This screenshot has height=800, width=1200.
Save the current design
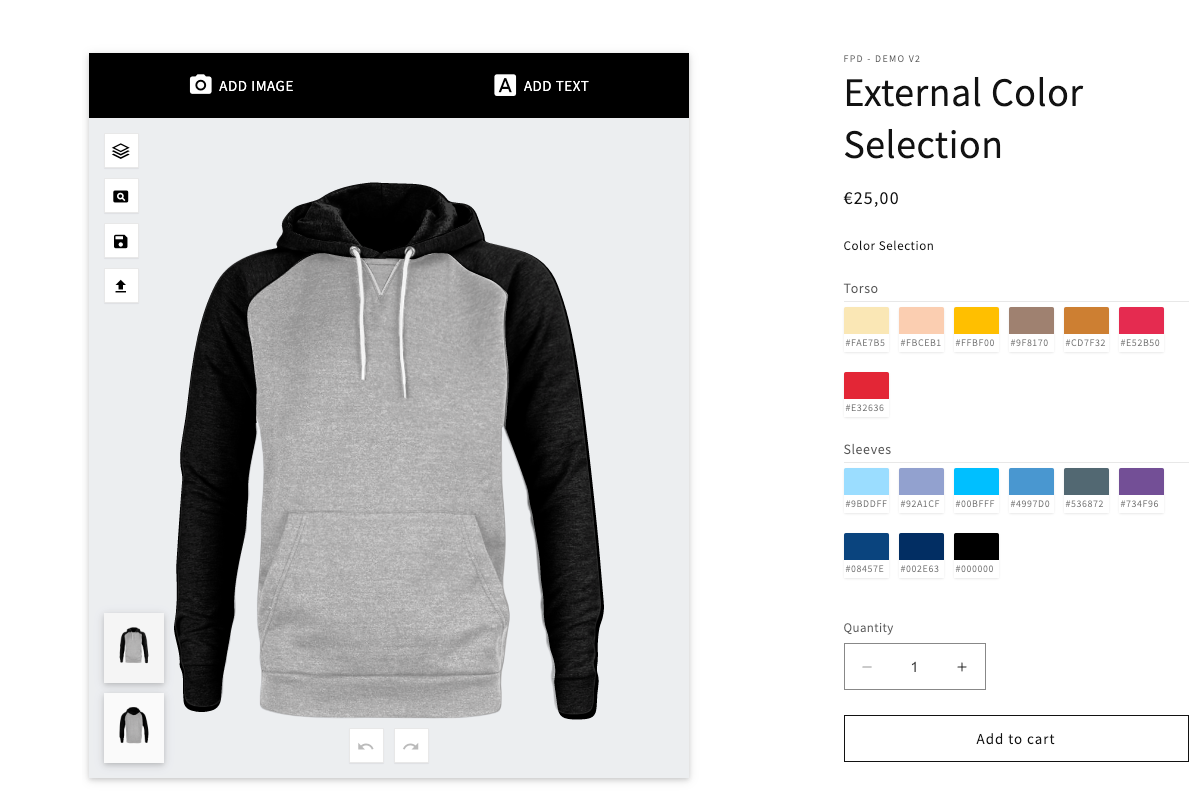tap(121, 240)
